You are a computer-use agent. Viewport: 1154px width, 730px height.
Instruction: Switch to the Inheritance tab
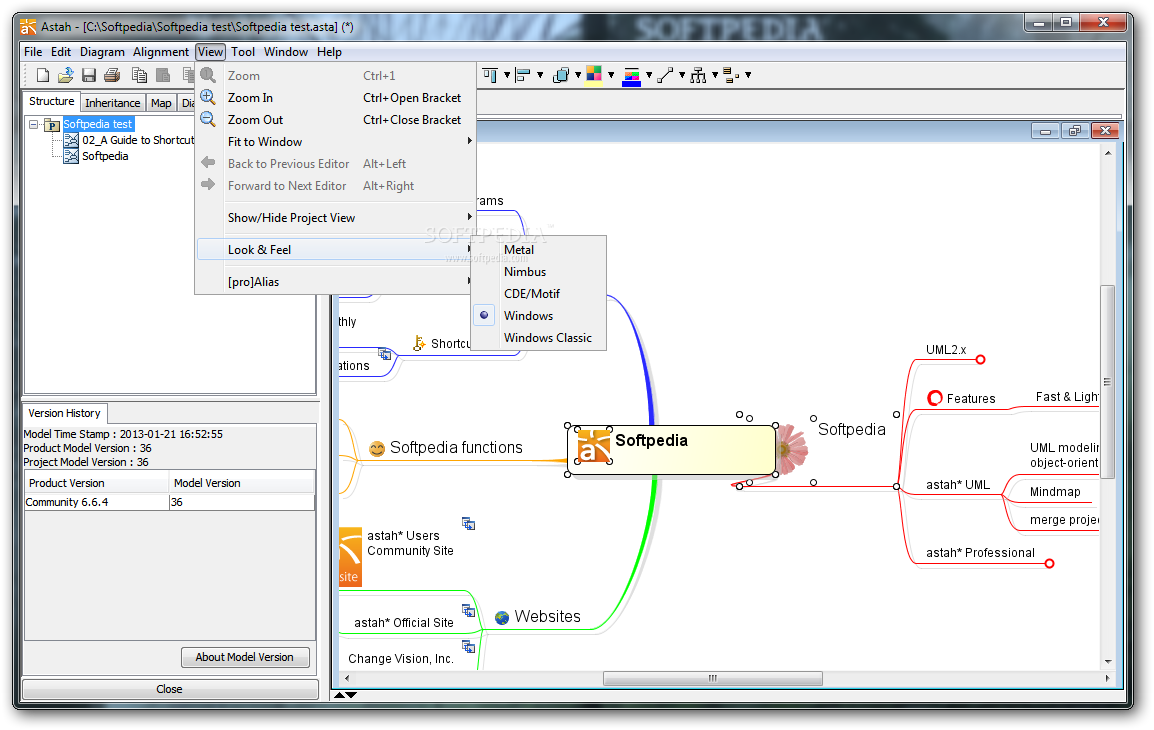pyautogui.click(x=113, y=103)
